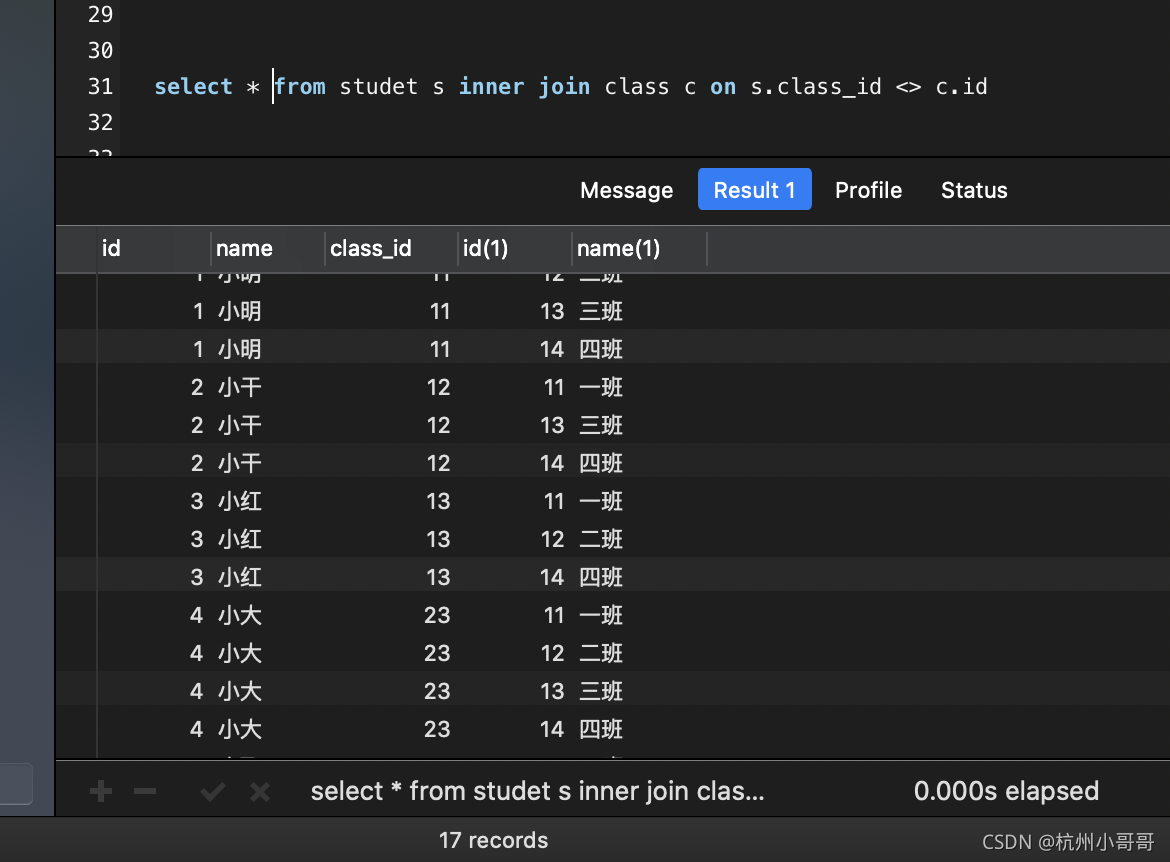Click line 31 in the SQL editor
Viewport: 1170px width, 862px height.
(571, 87)
